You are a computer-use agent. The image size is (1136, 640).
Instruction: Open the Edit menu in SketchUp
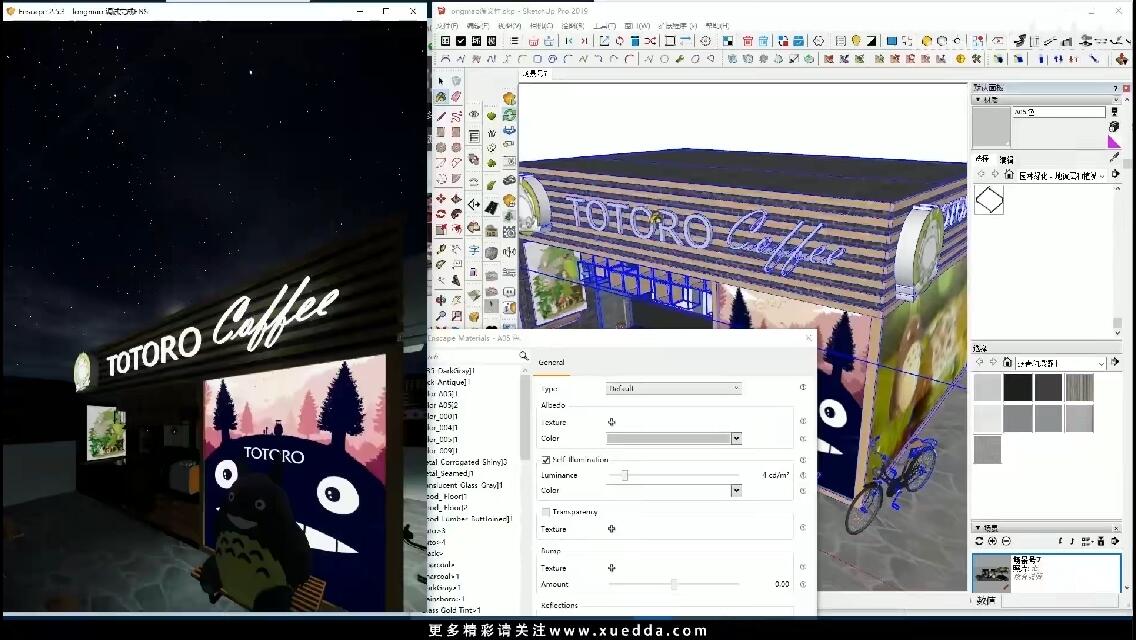[478, 26]
